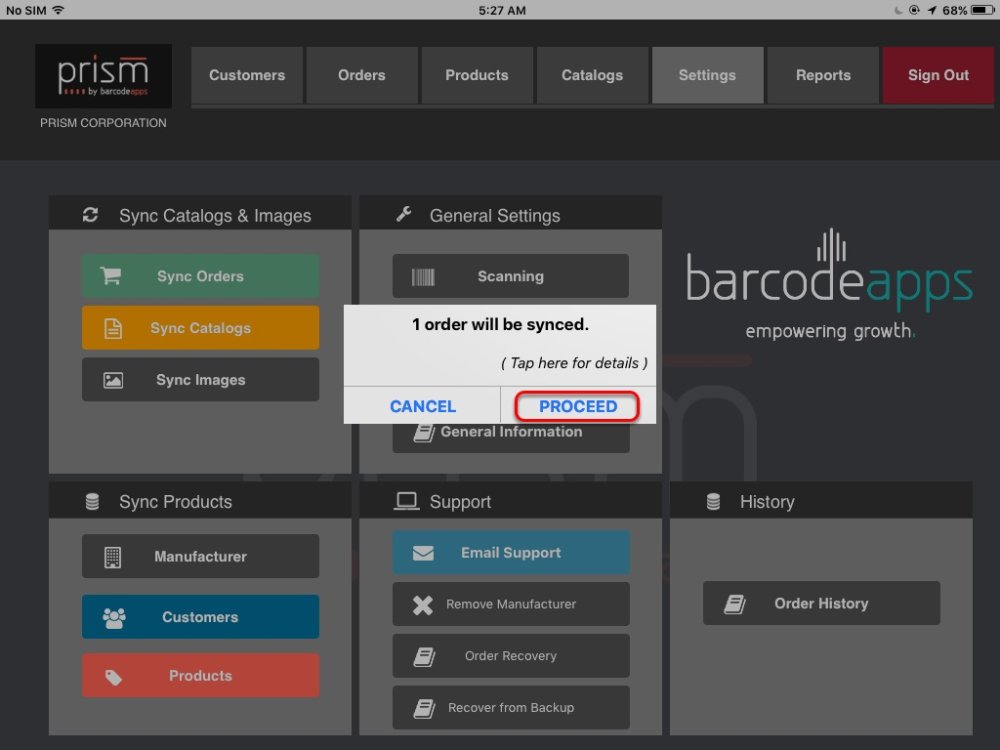Click the PRISM CORPORATION text

103,123
